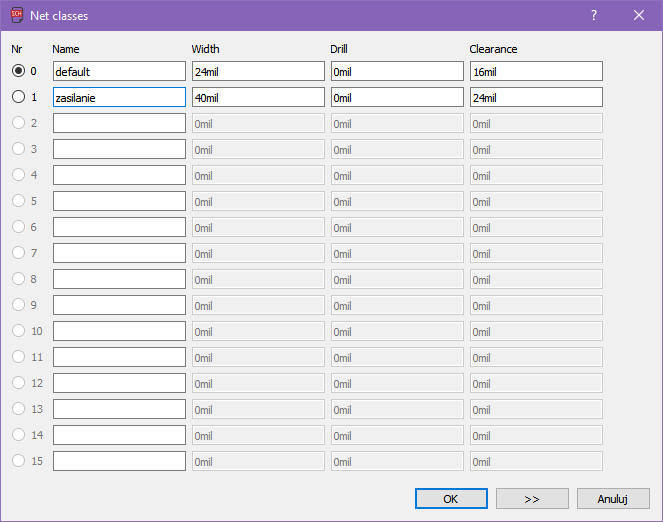This screenshot has height=522, width=663.
Task: Click the >> expand button
Action: pos(532,498)
